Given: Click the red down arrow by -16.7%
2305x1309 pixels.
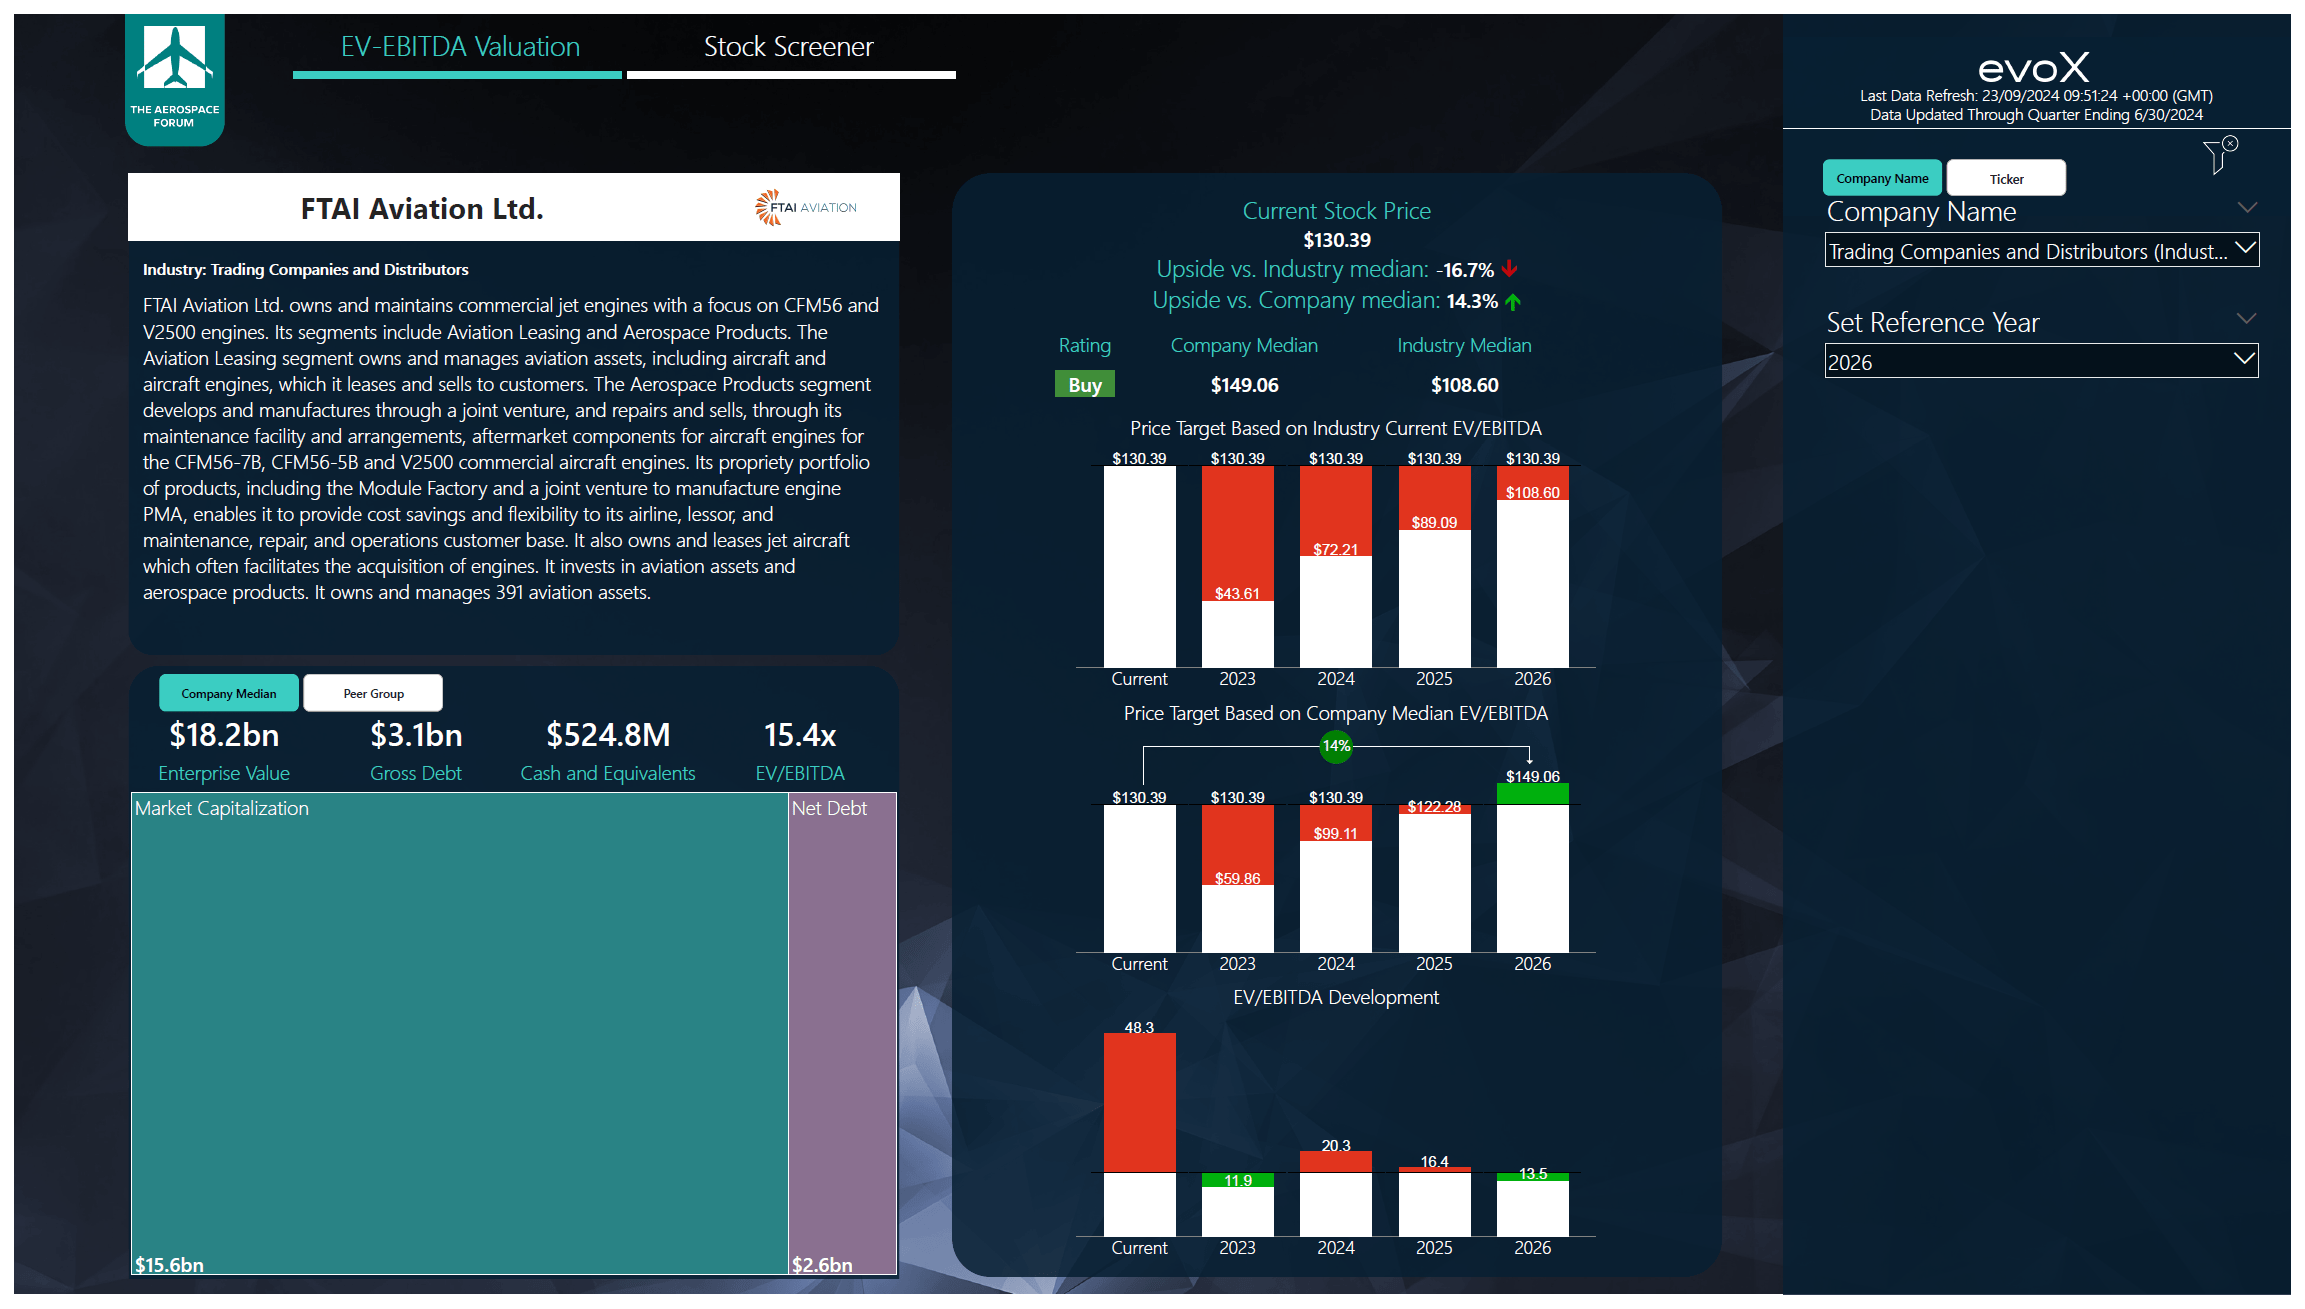Looking at the screenshot, I should point(1510,269).
